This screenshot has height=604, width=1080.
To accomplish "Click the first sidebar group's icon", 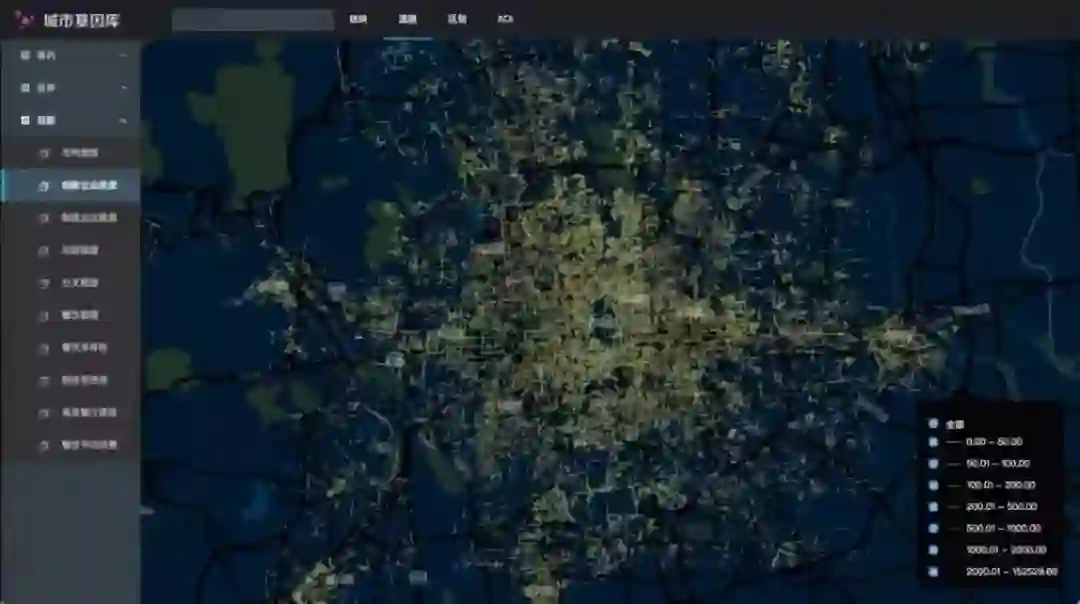I will tap(25, 55).
